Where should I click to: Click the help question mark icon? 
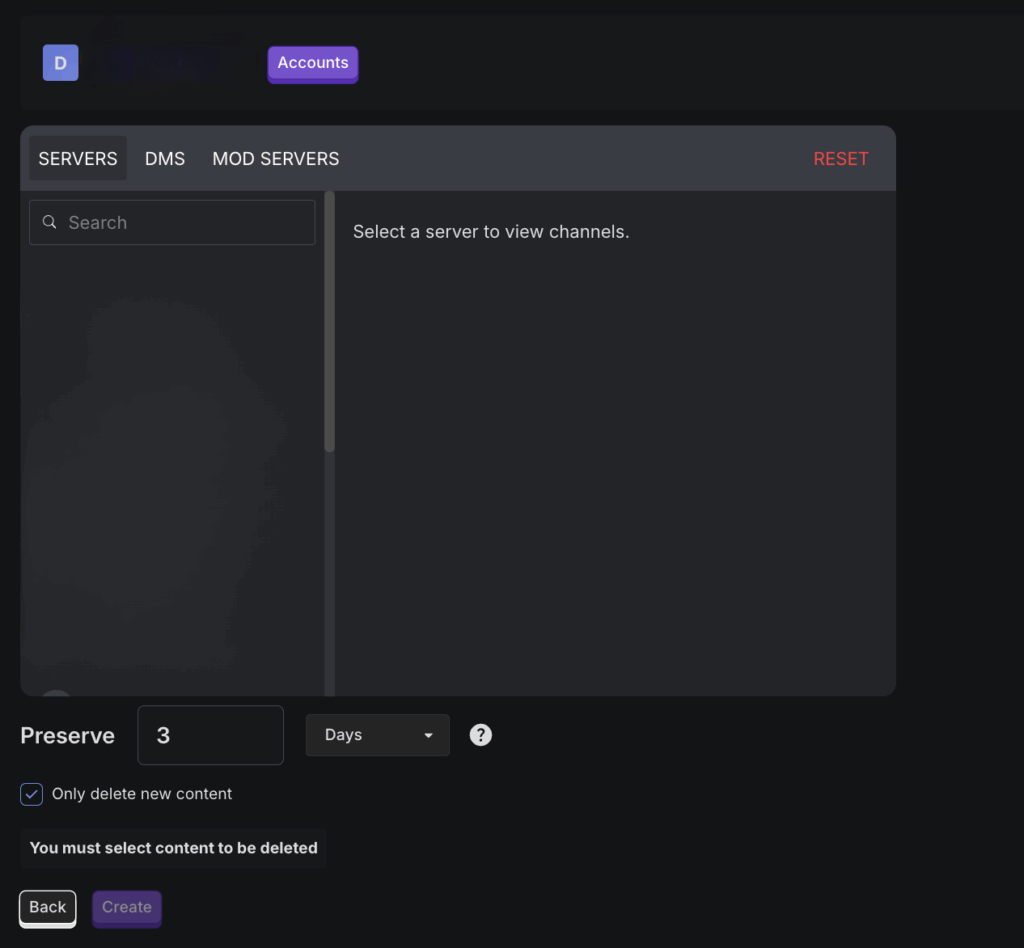coord(481,735)
